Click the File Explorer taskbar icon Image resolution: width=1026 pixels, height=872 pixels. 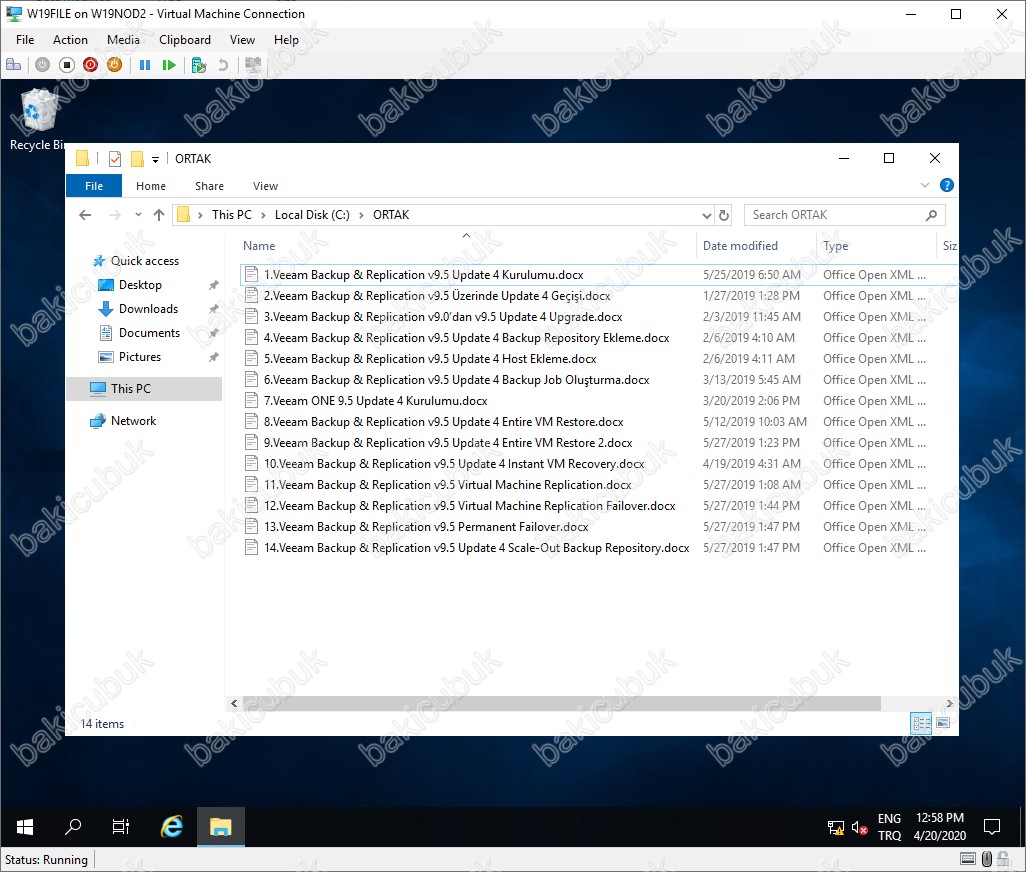click(221, 827)
